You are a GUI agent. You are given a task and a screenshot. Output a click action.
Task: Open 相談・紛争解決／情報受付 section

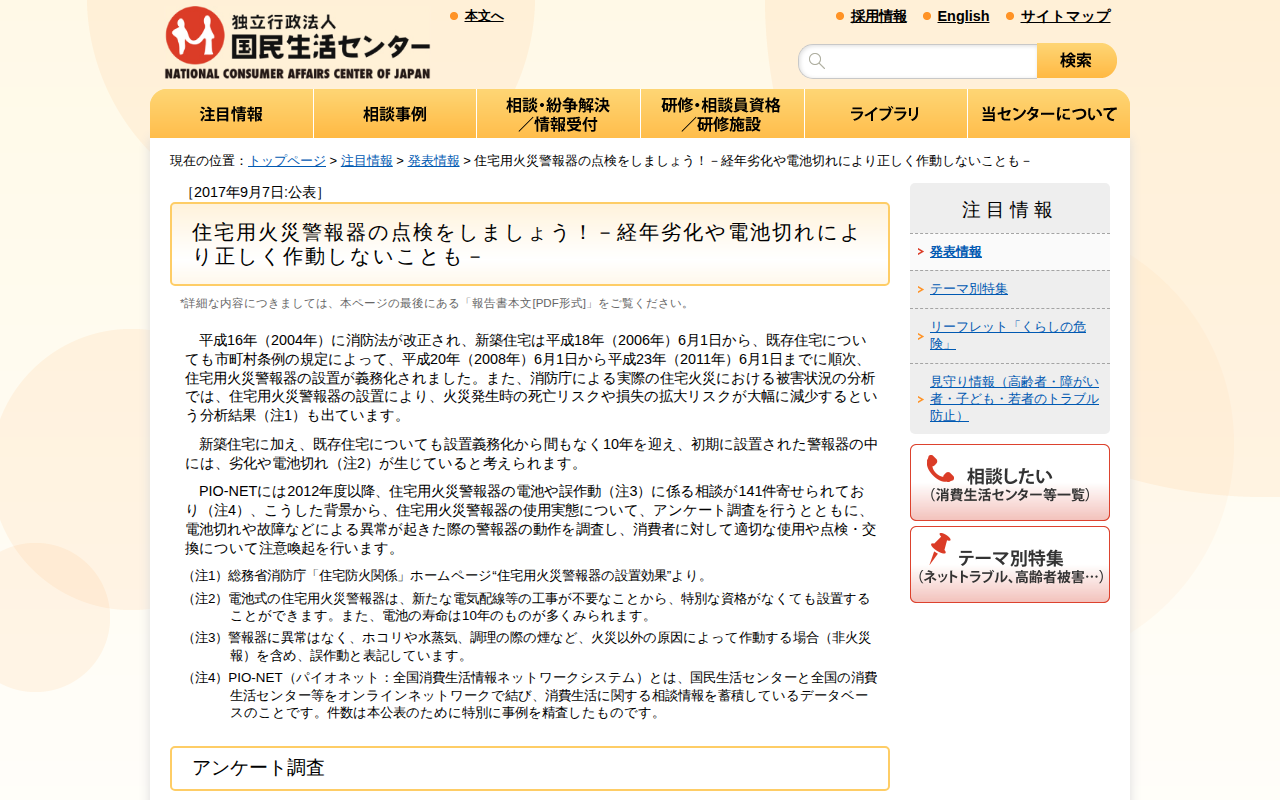point(558,113)
